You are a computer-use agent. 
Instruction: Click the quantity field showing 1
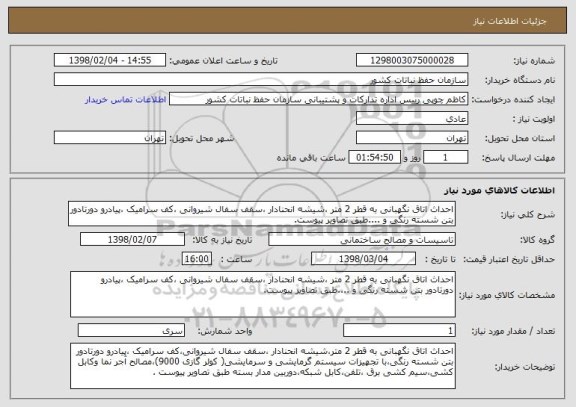point(399,331)
